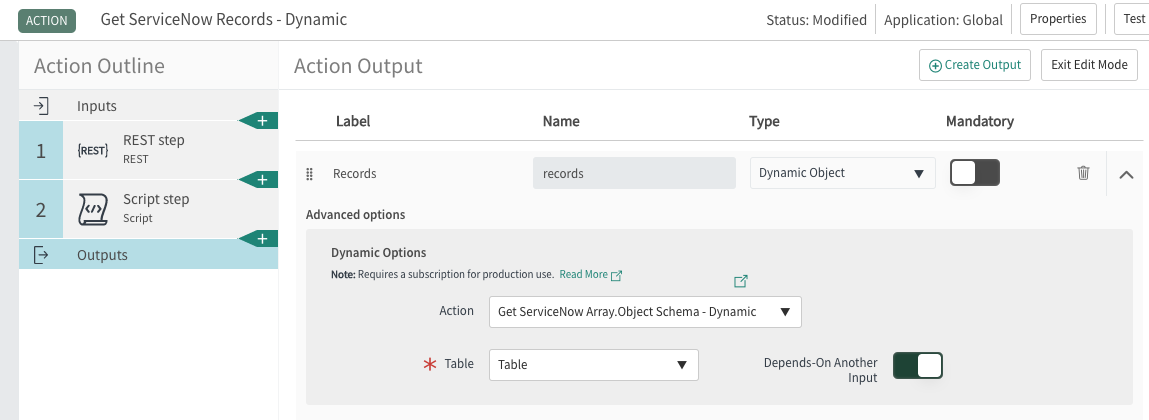1149x420 pixels.
Task: Click the Advanced options heading
Action: tap(355, 215)
